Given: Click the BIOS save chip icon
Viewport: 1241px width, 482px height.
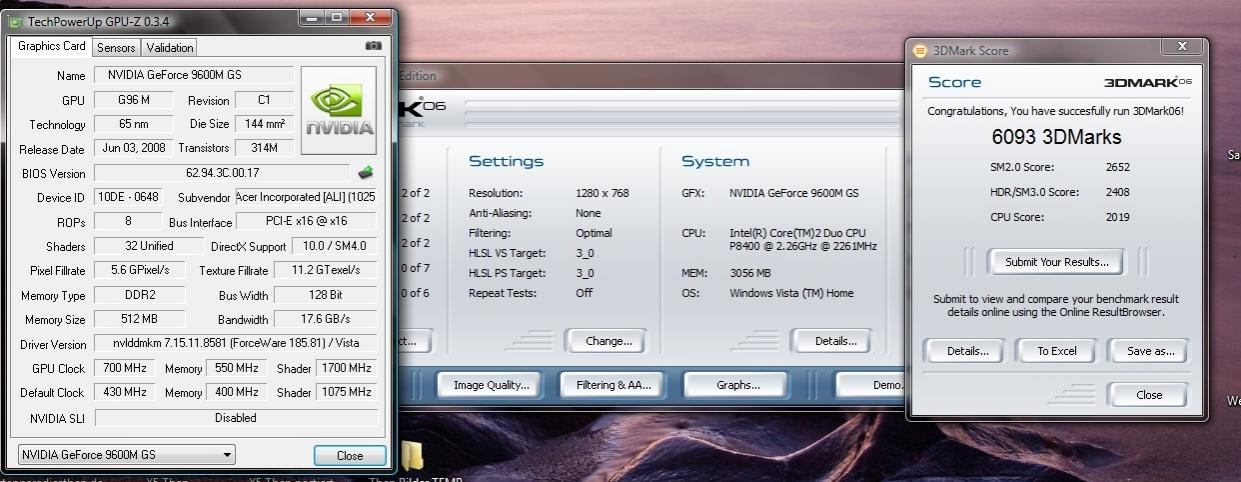Looking at the screenshot, I should click(x=365, y=172).
